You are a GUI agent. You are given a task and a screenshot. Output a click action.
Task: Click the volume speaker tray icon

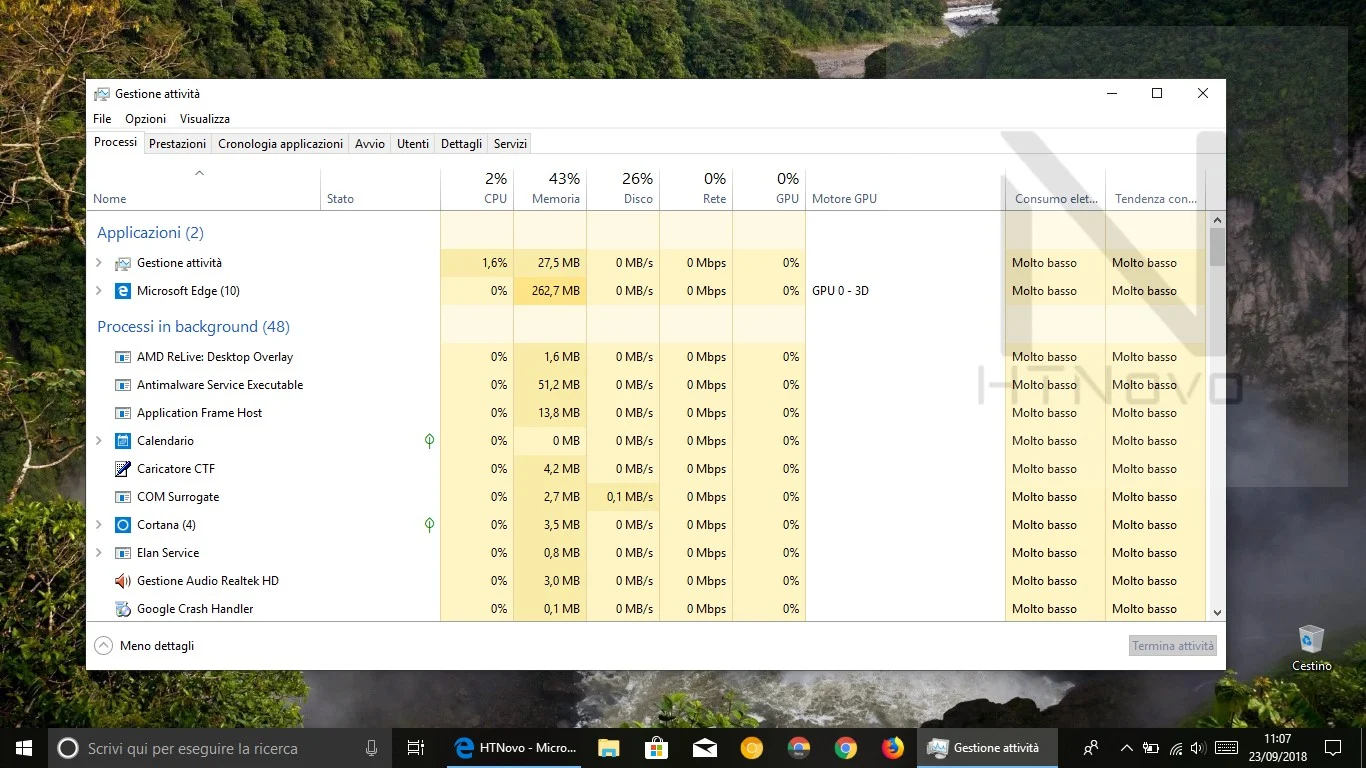point(1198,748)
